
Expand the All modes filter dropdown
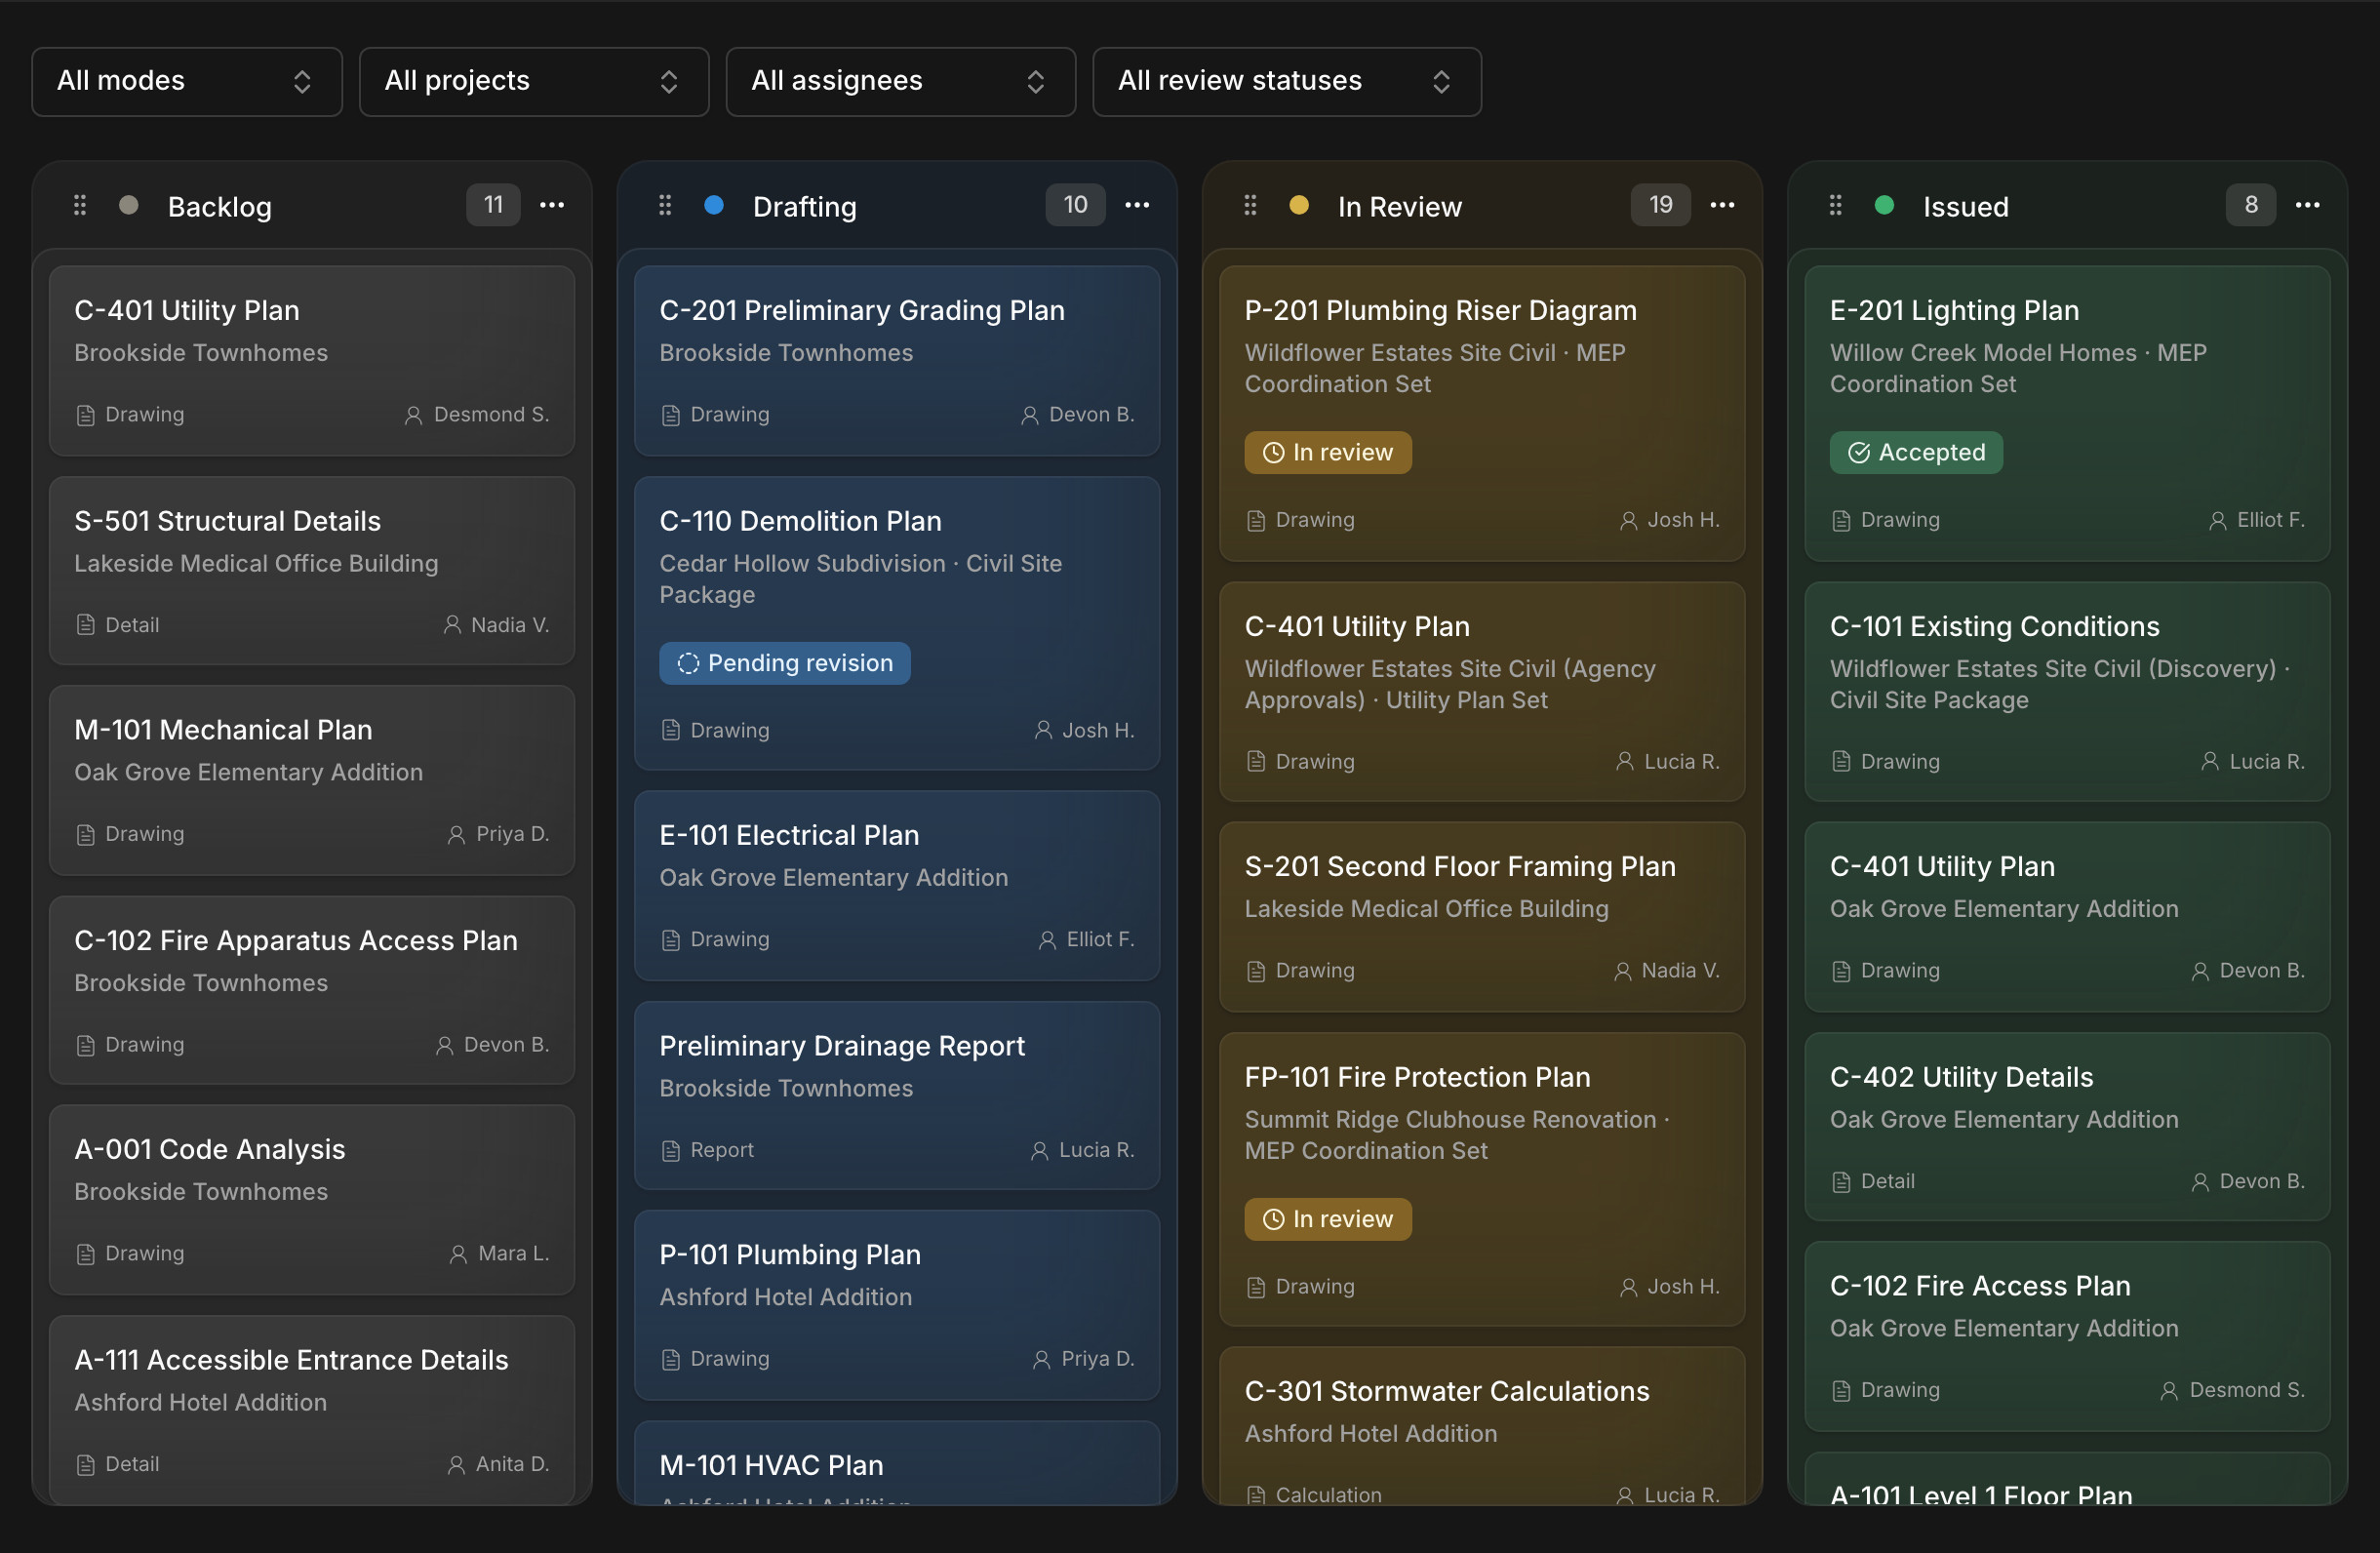click(x=187, y=81)
